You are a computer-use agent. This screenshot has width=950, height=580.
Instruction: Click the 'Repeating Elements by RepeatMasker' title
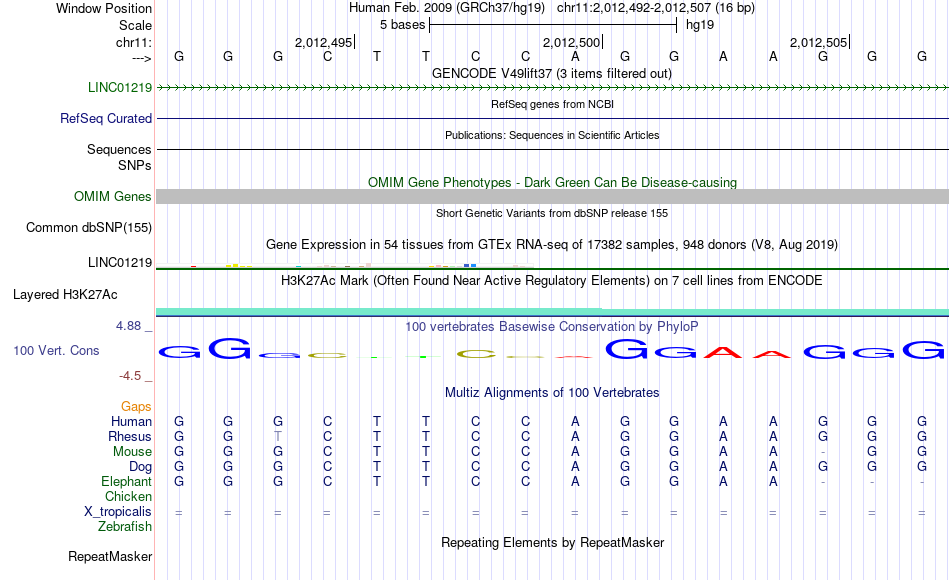click(553, 542)
